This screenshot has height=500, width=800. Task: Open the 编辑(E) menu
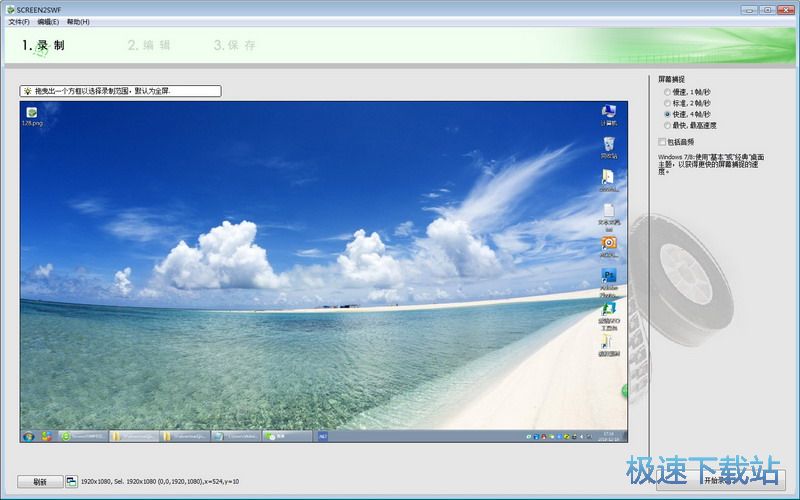click(x=48, y=21)
